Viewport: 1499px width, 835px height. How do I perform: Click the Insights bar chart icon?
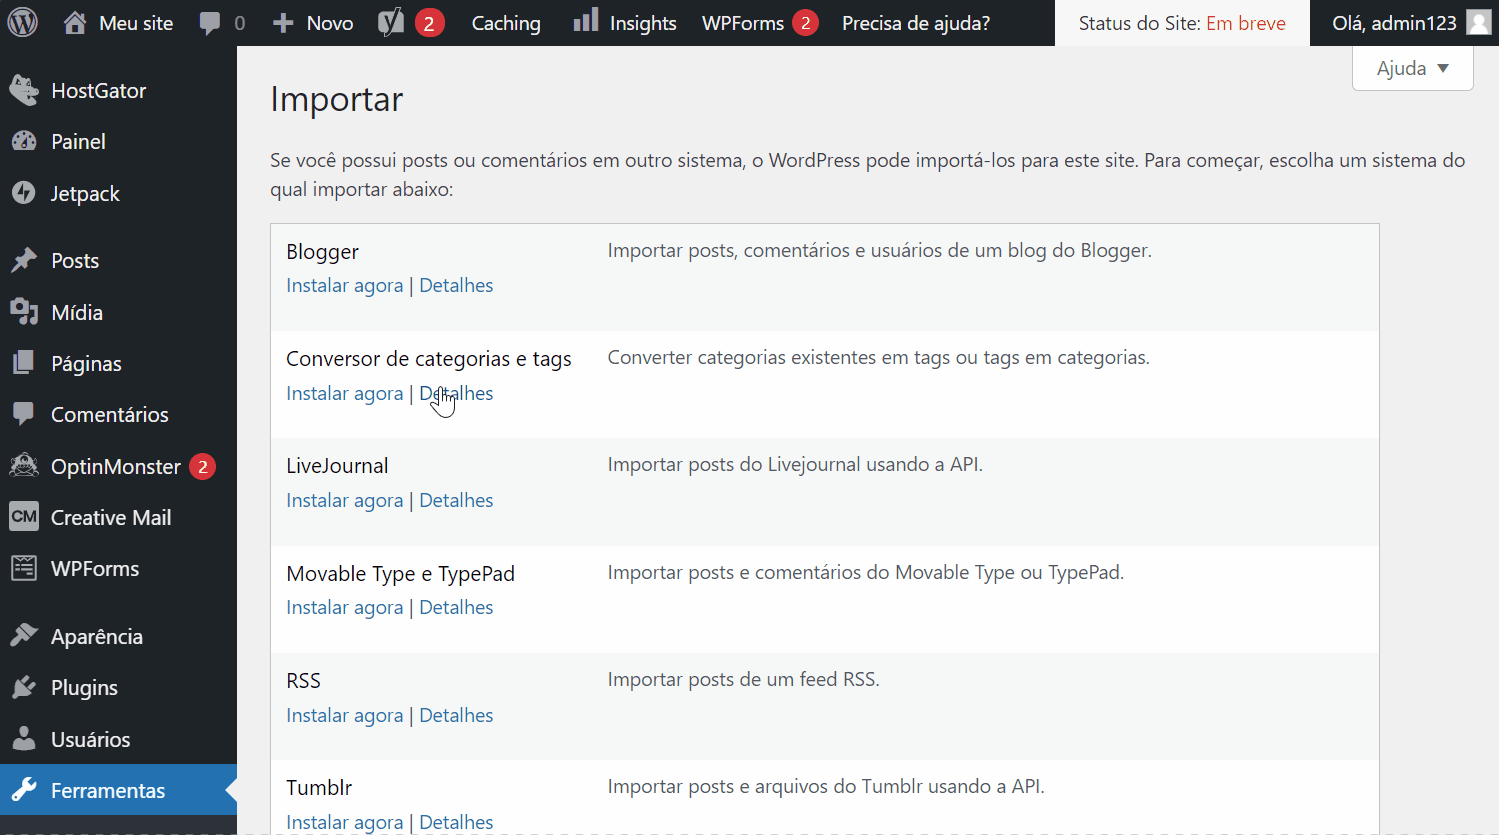[x=586, y=20]
